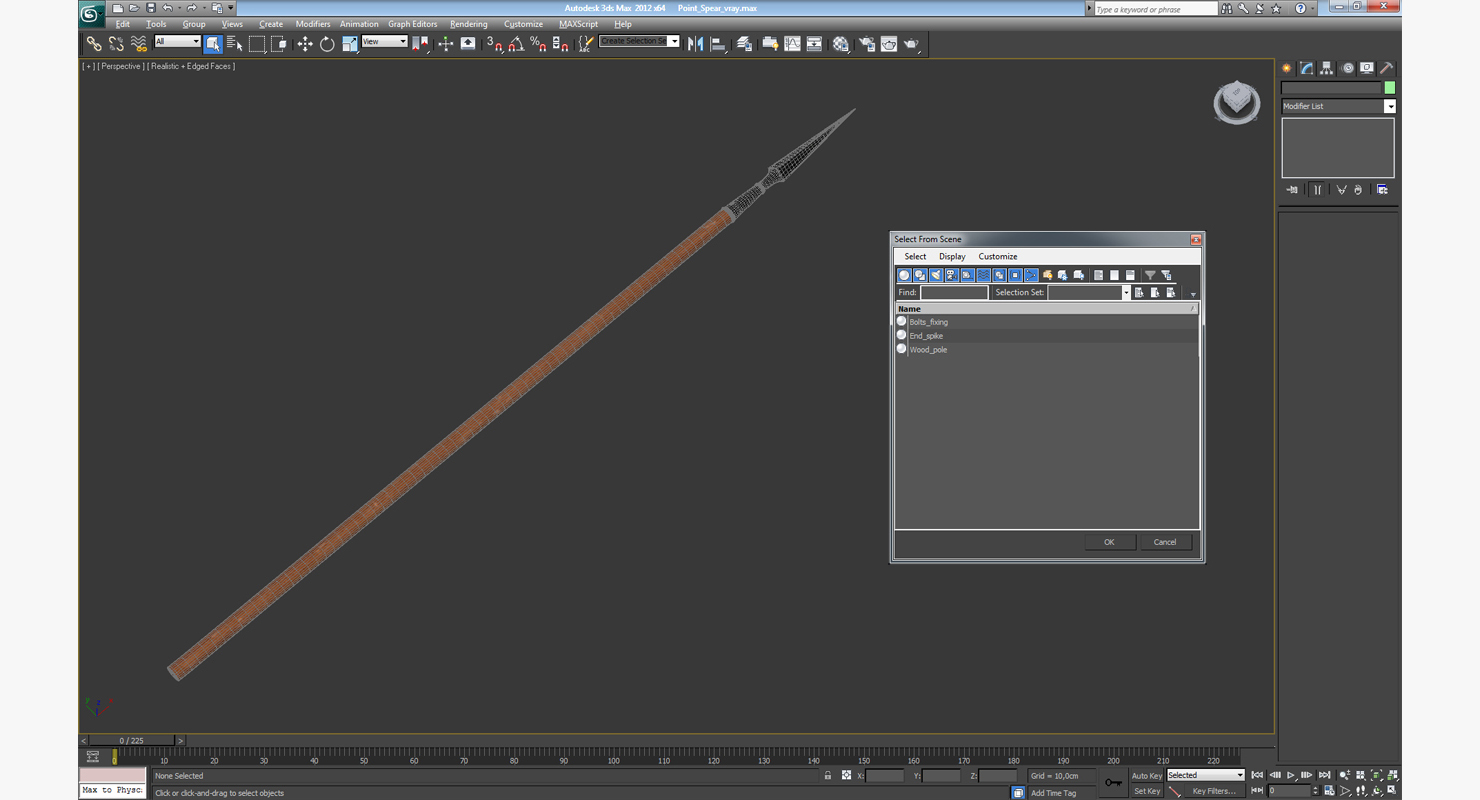This screenshot has width=1480, height=800.
Task: Toggle the Angle Snap toggle
Action: point(516,43)
